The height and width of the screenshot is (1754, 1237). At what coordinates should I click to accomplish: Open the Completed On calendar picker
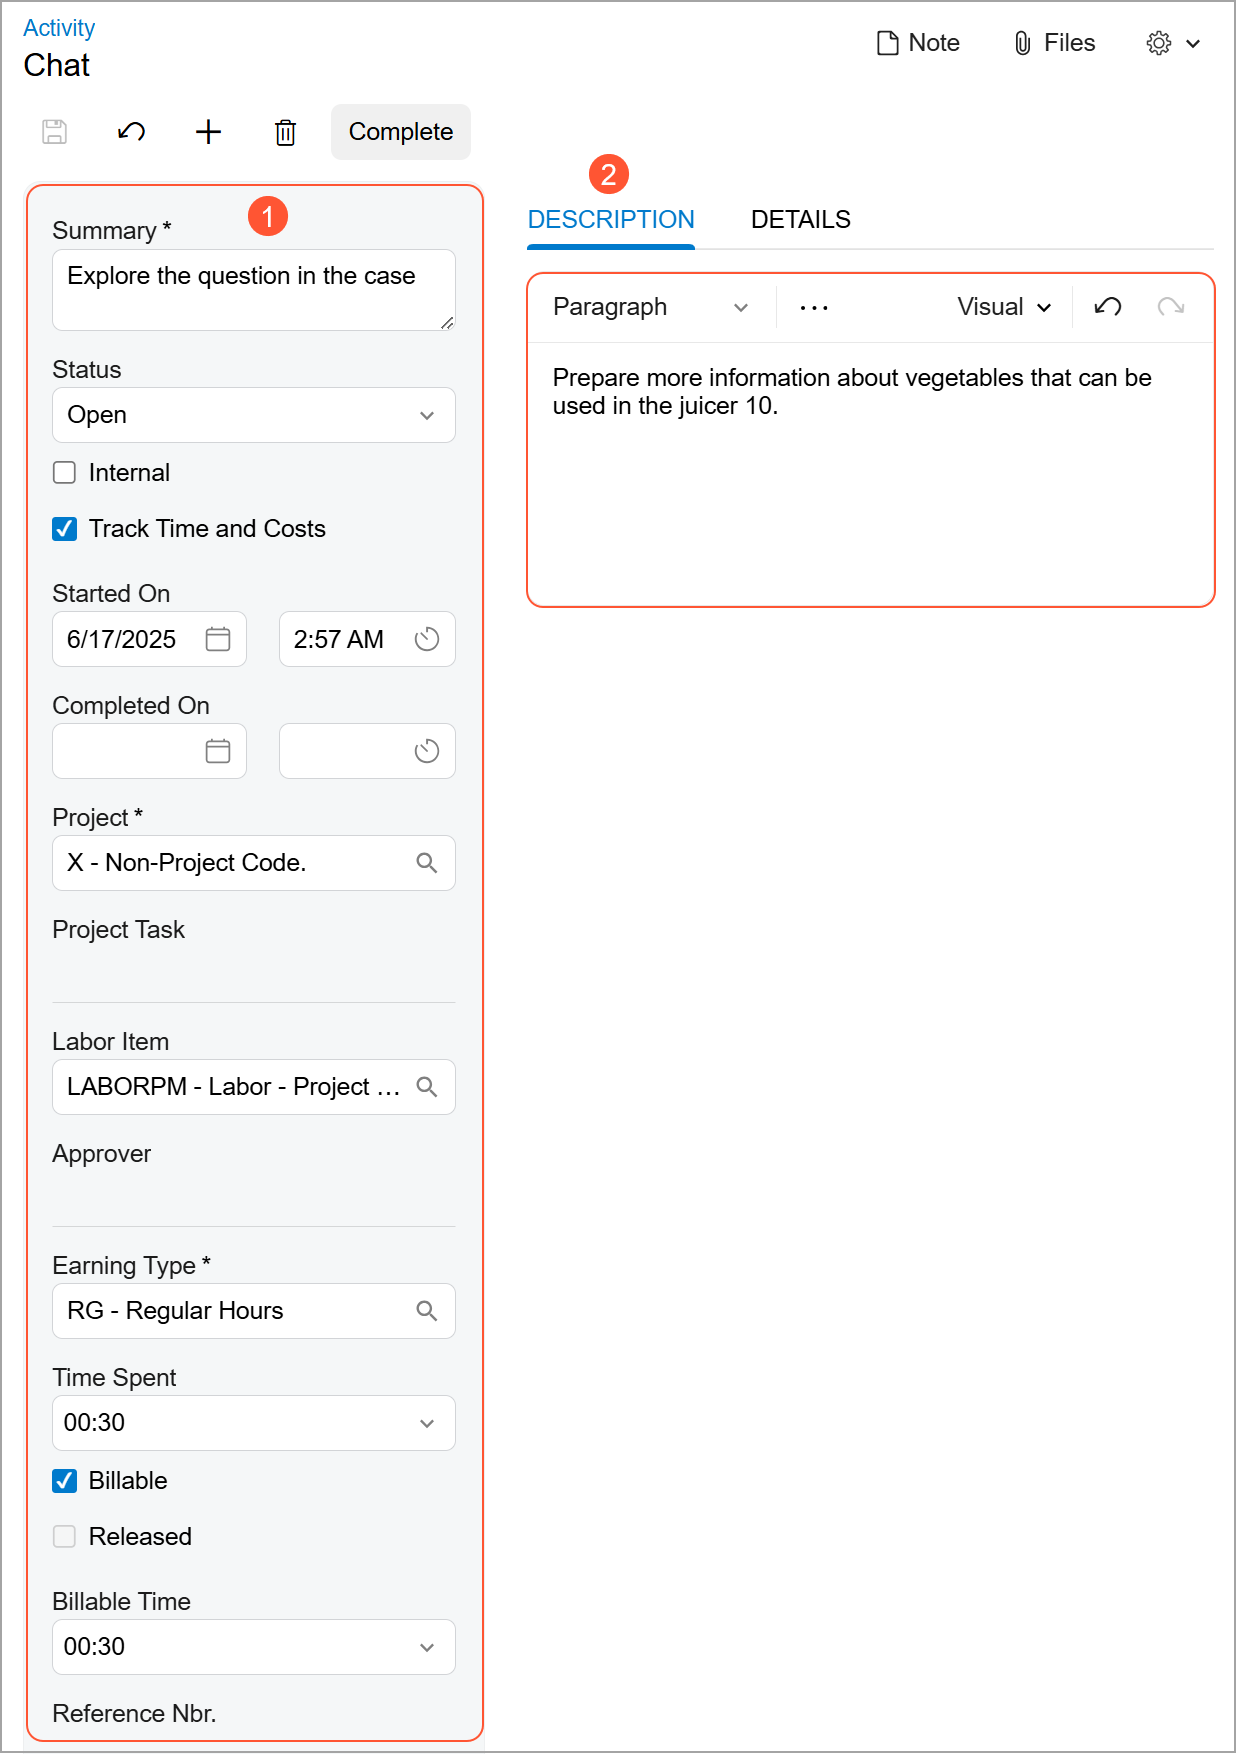click(x=218, y=751)
